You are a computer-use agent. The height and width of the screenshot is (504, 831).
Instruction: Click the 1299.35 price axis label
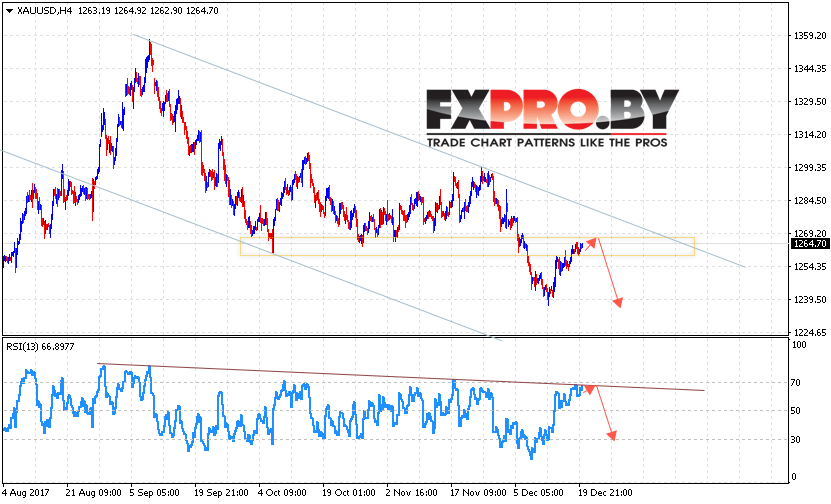[x=809, y=167]
